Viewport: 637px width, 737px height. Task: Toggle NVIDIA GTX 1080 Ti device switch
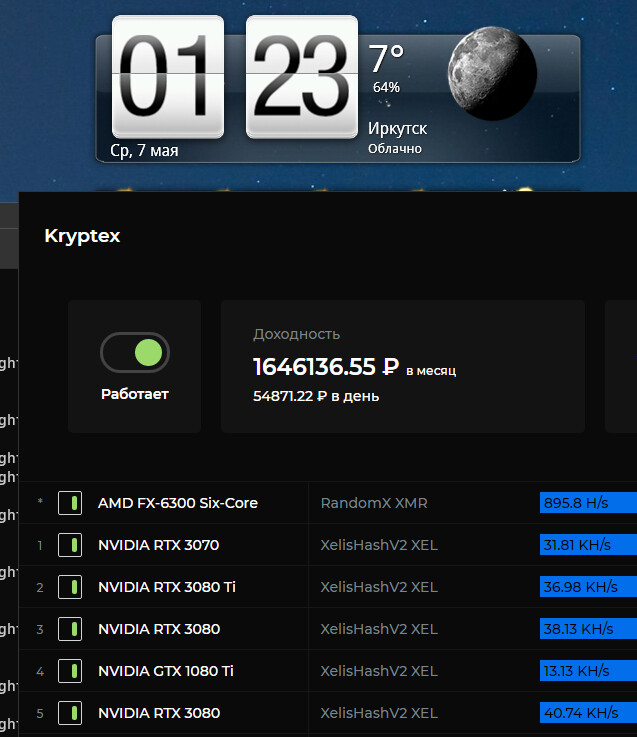click(70, 671)
